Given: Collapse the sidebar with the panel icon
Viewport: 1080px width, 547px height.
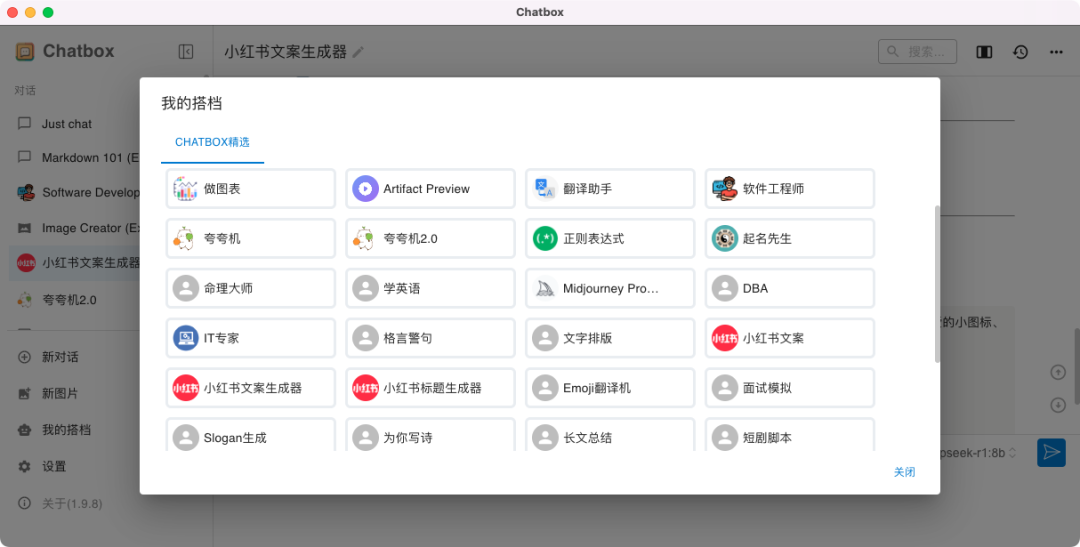Looking at the screenshot, I should click(186, 52).
